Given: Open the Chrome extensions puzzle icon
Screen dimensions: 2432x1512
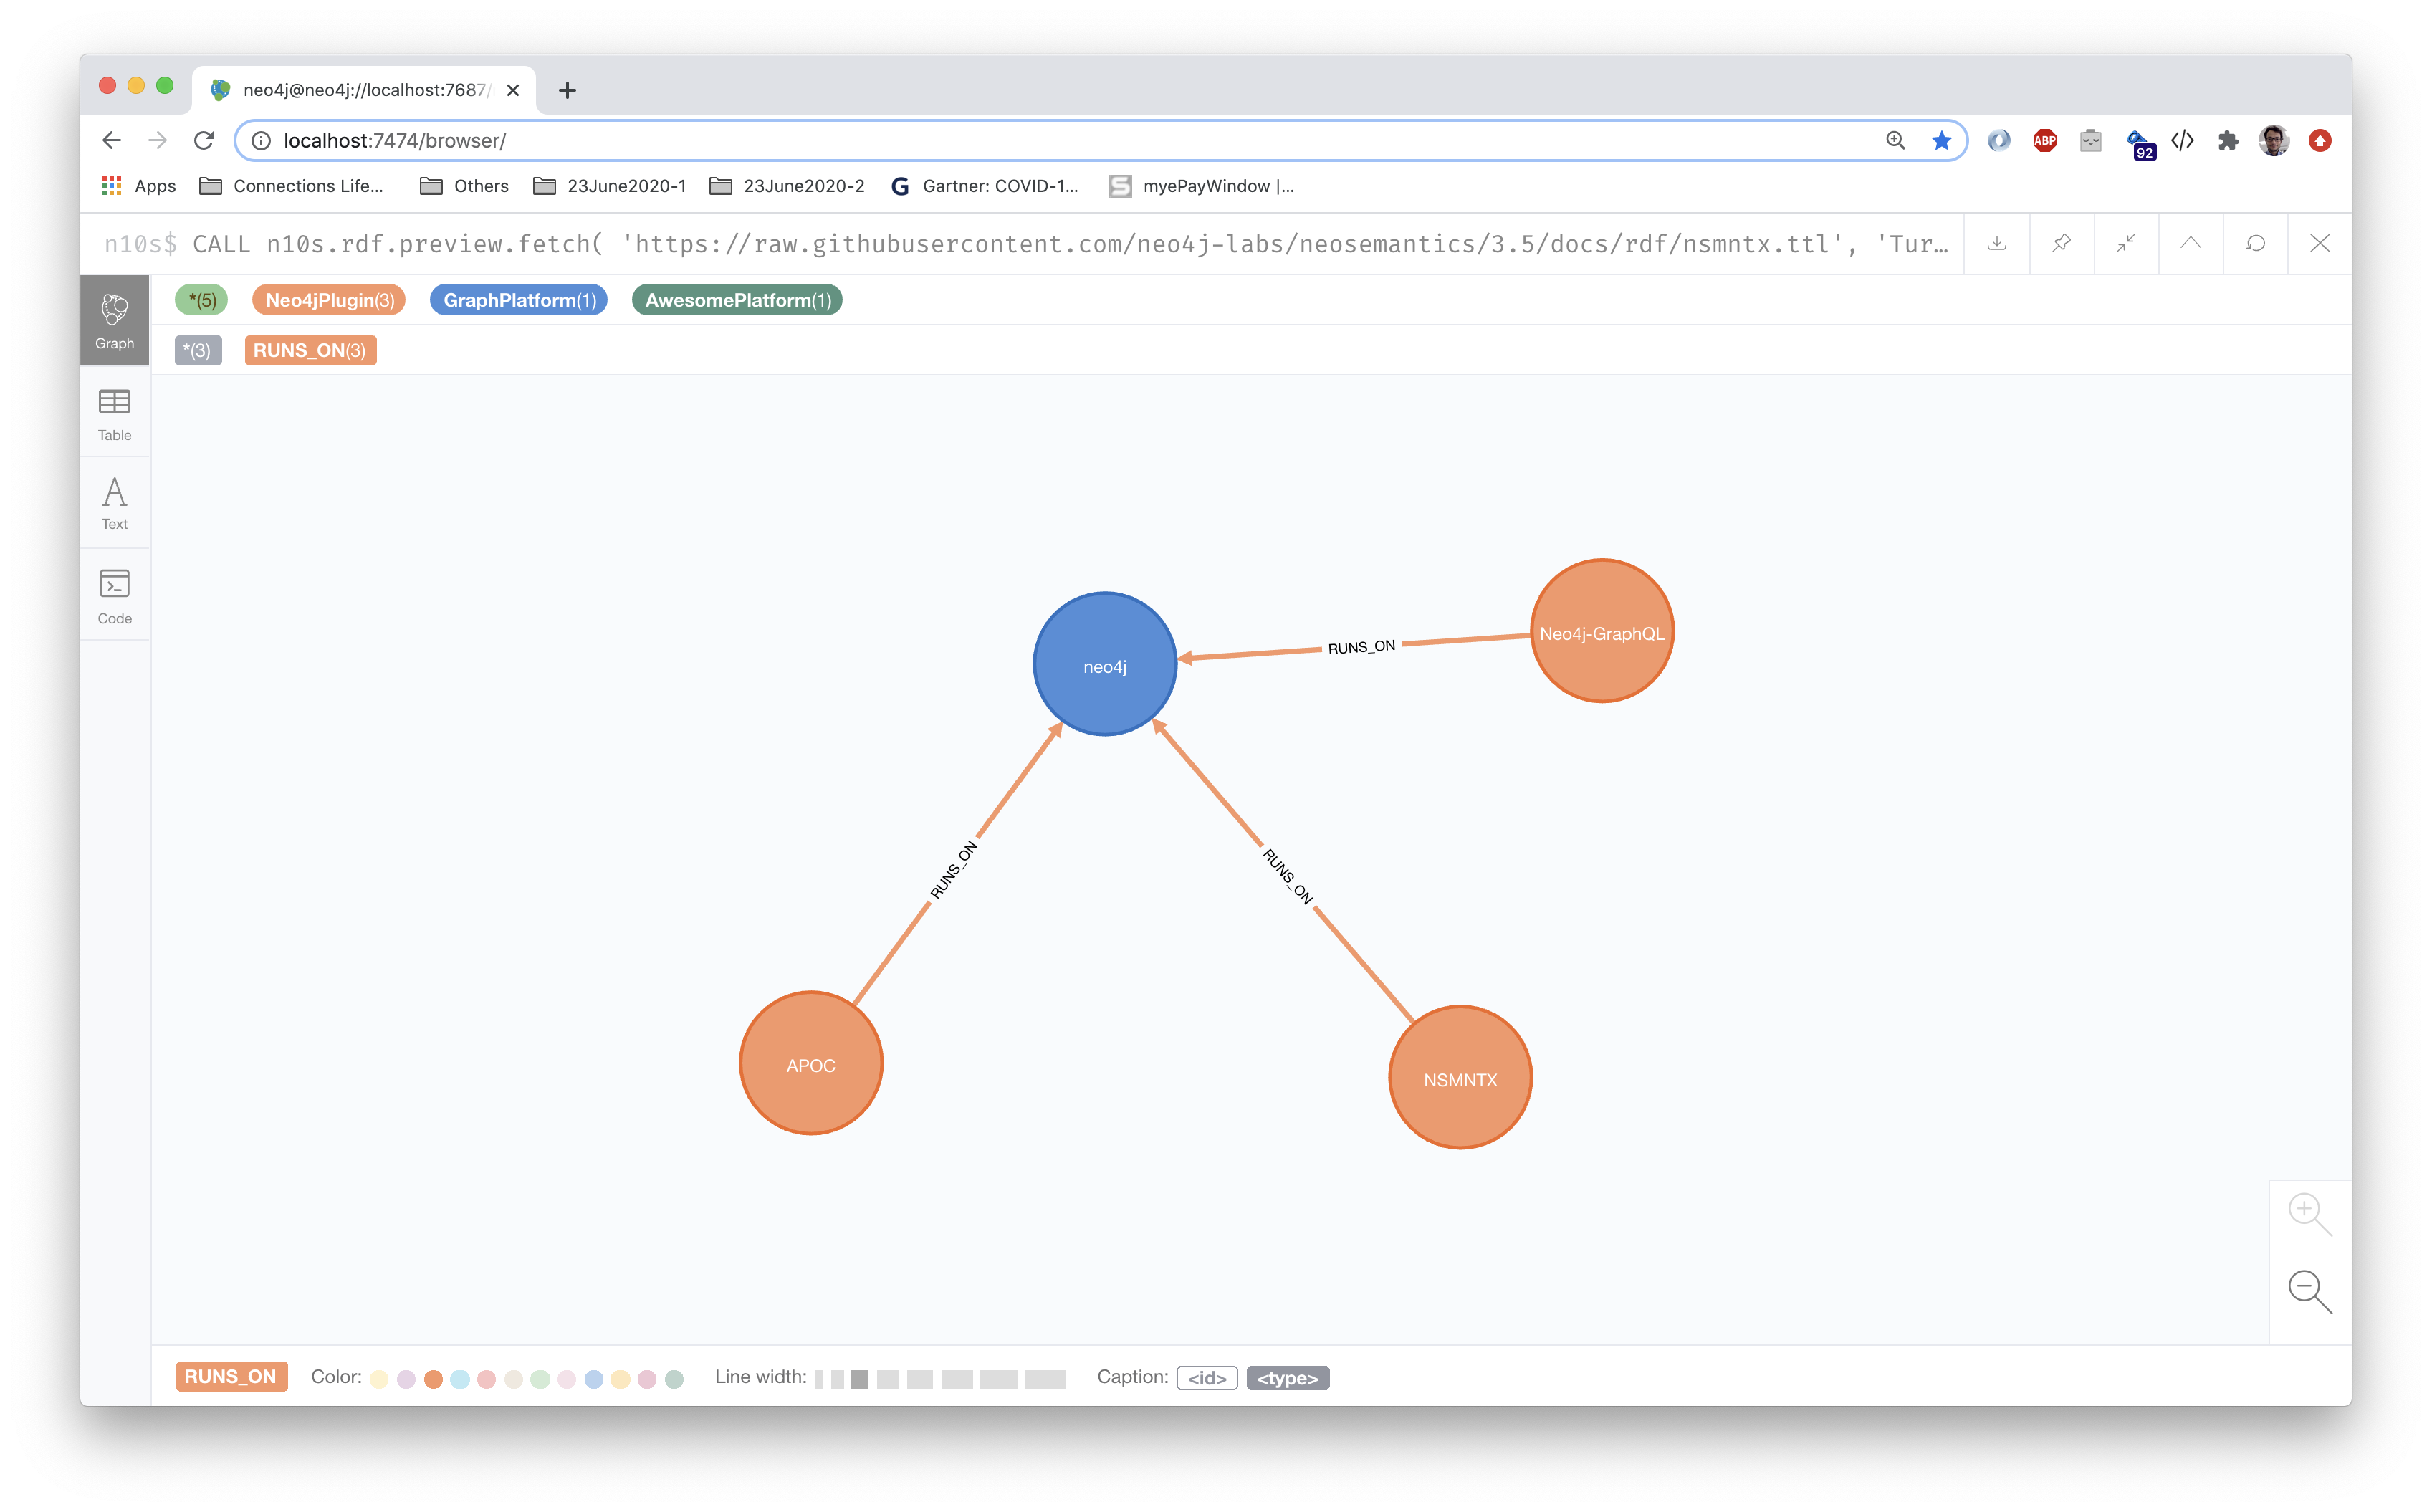Looking at the screenshot, I should click(2228, 141).
